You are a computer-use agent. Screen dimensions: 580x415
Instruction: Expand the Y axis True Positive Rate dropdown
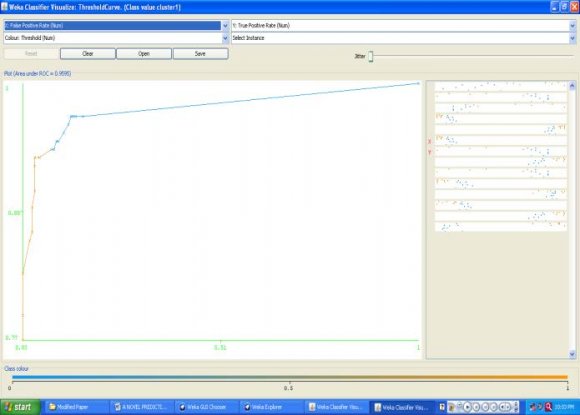coord(572,26)
